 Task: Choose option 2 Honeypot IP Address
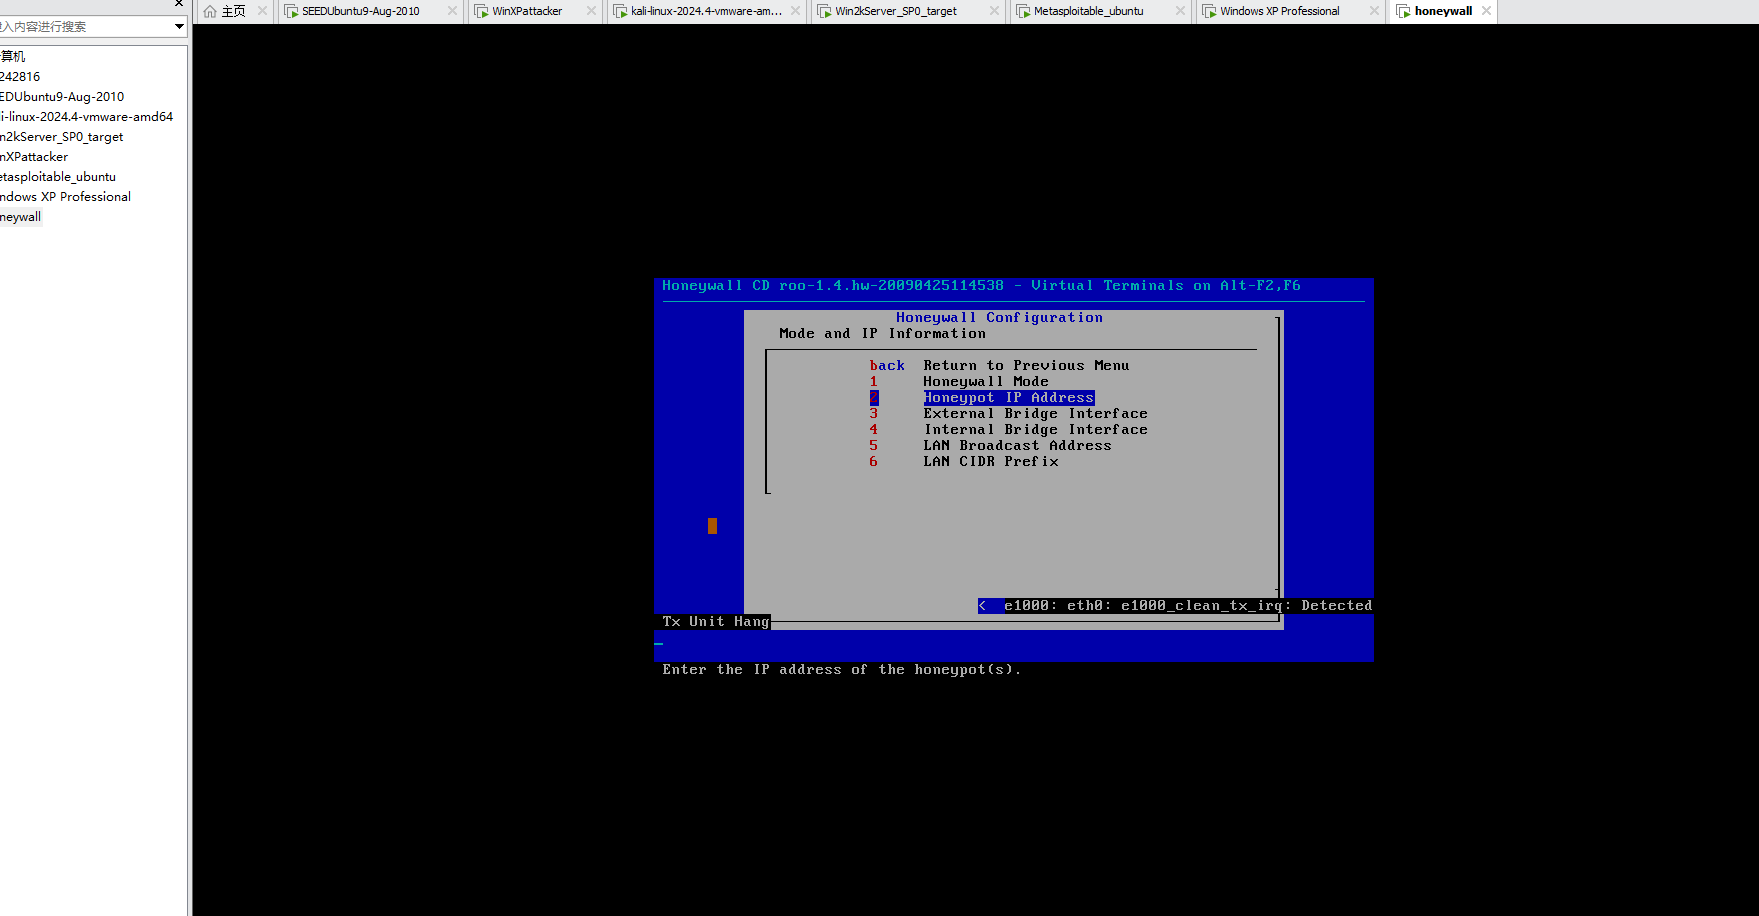(x=982, y=398)
